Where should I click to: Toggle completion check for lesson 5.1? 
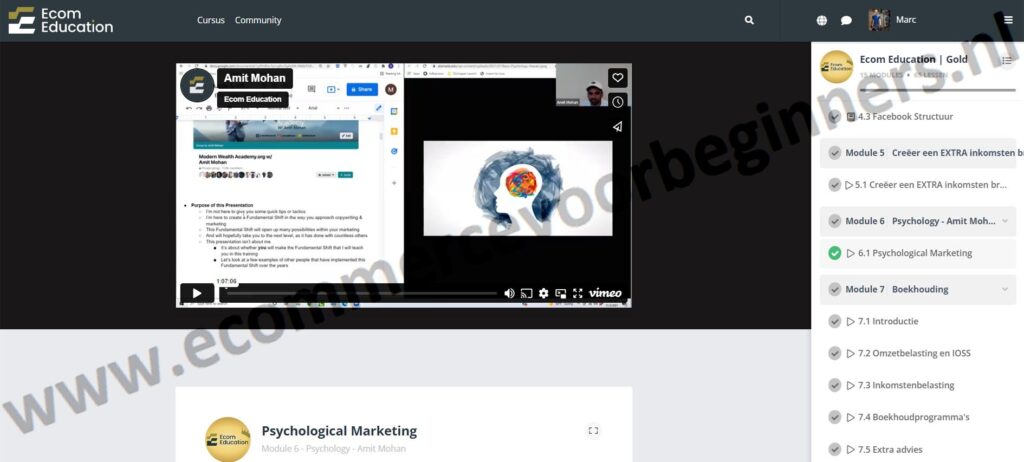(834, 185)
